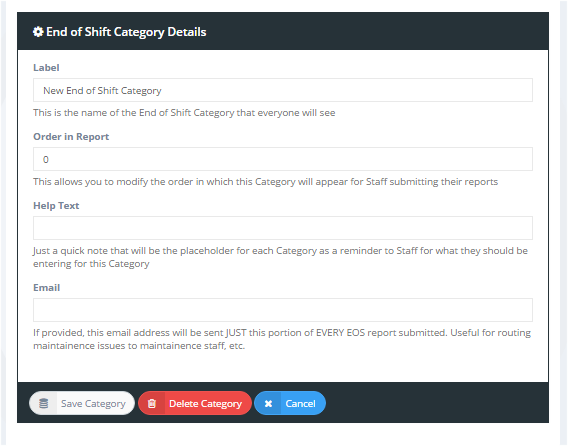The image size is (568, 446).
Task: Click the End of Shift Category Details title
Action: pos(126,32)
